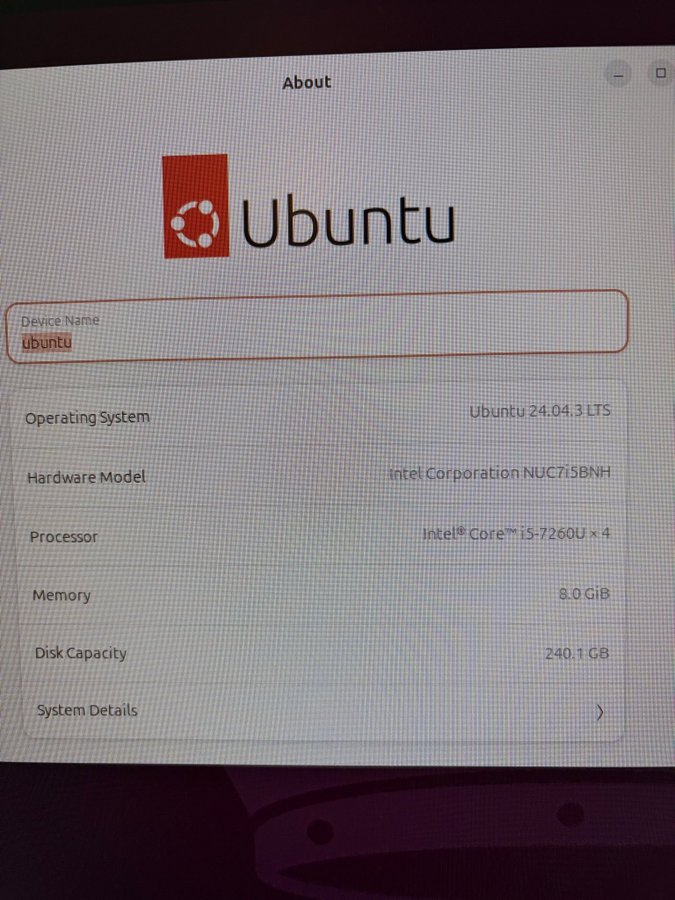Minimize the About window
The height and width of the screenshot is (900, 675).
coord(618,75)
